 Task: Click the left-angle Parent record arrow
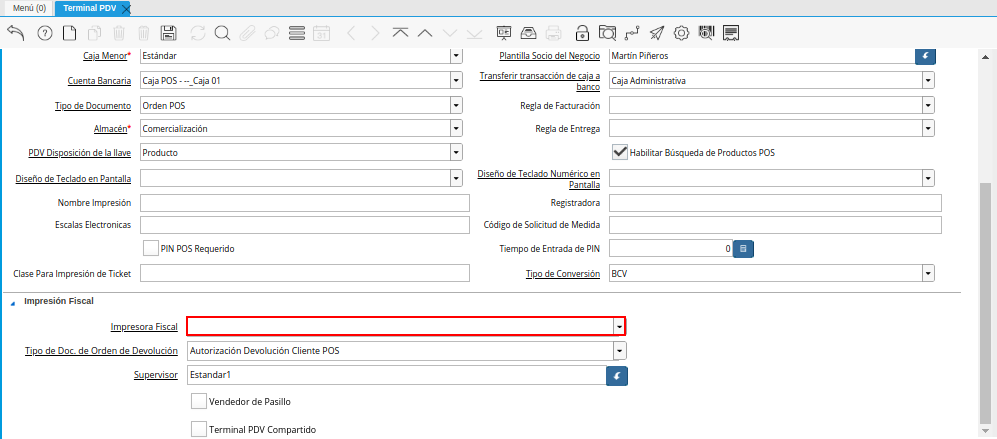[351, 33]
